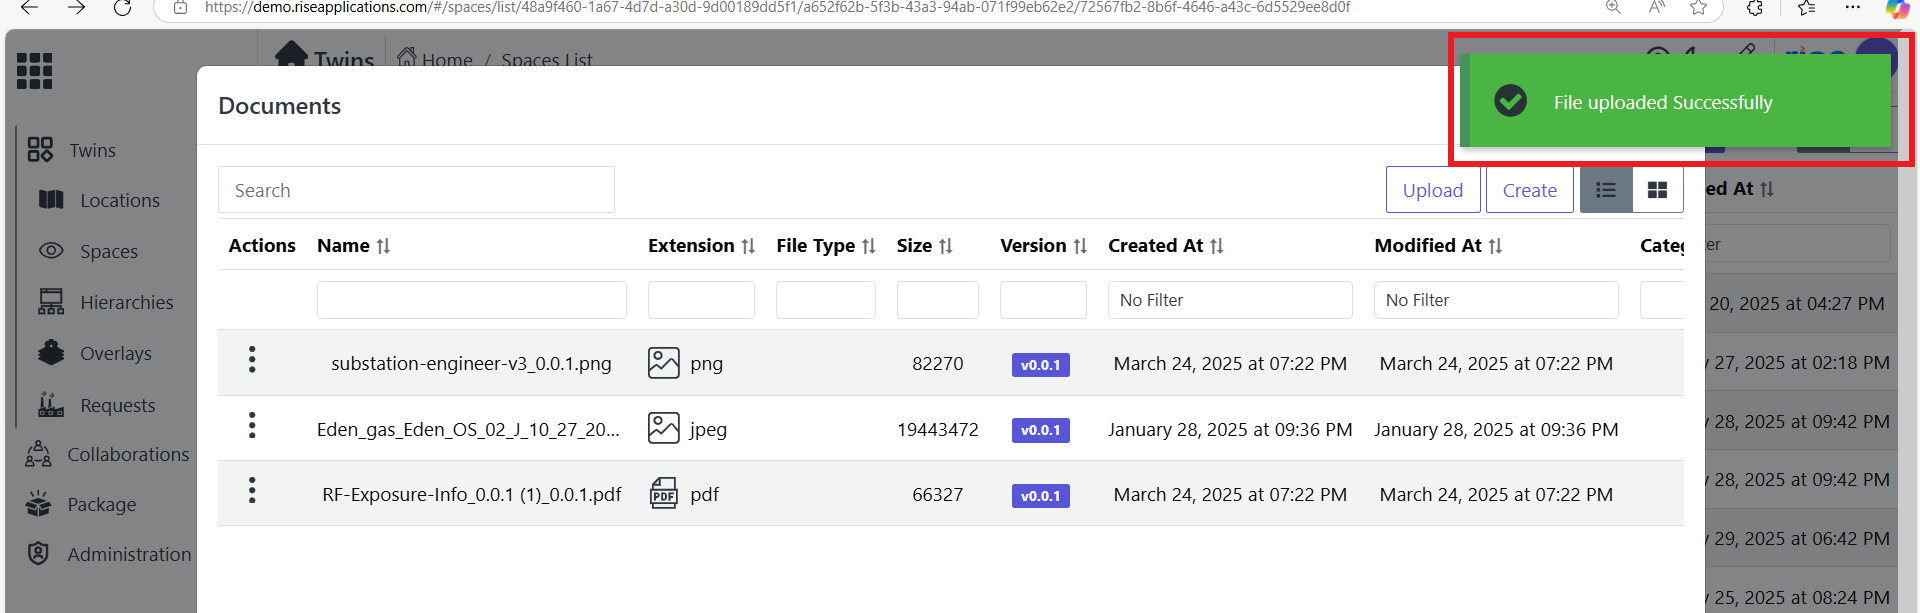The width and height of the screenshot is (1920, 613).
Task: Click the Name column filter field
Action: pyautogui.click(x=472, y=300)
